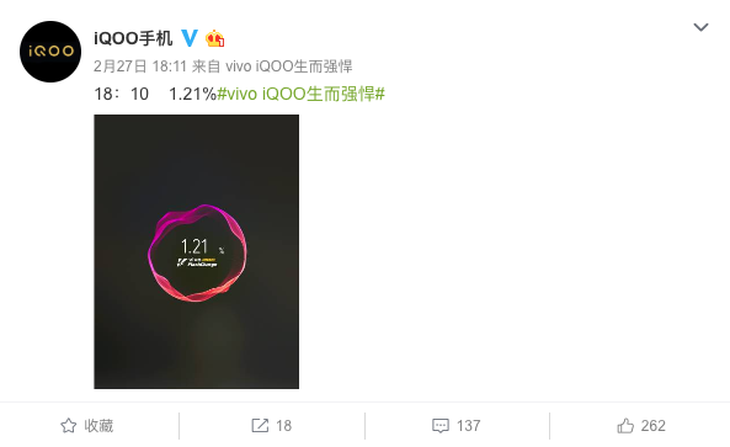Click the blue verified V badge
The image size is (730, 447).
[x=189, y=38]
